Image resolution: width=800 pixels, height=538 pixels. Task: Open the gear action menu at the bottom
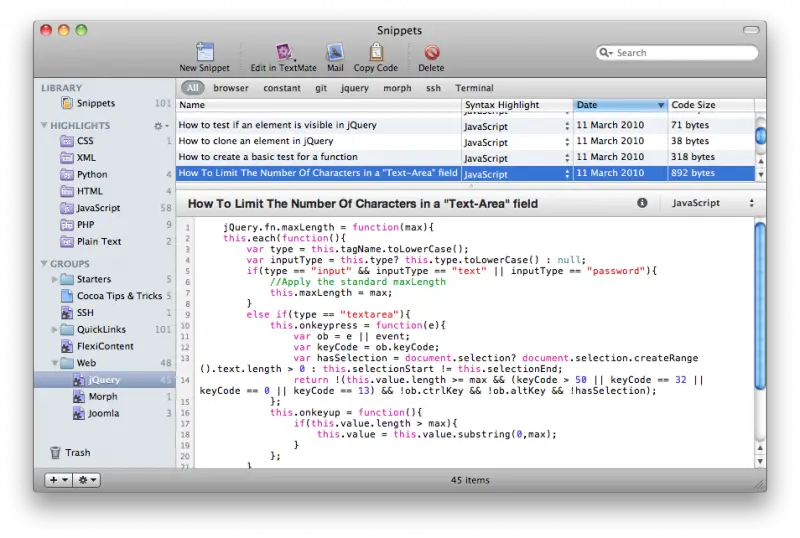[86, 480]
